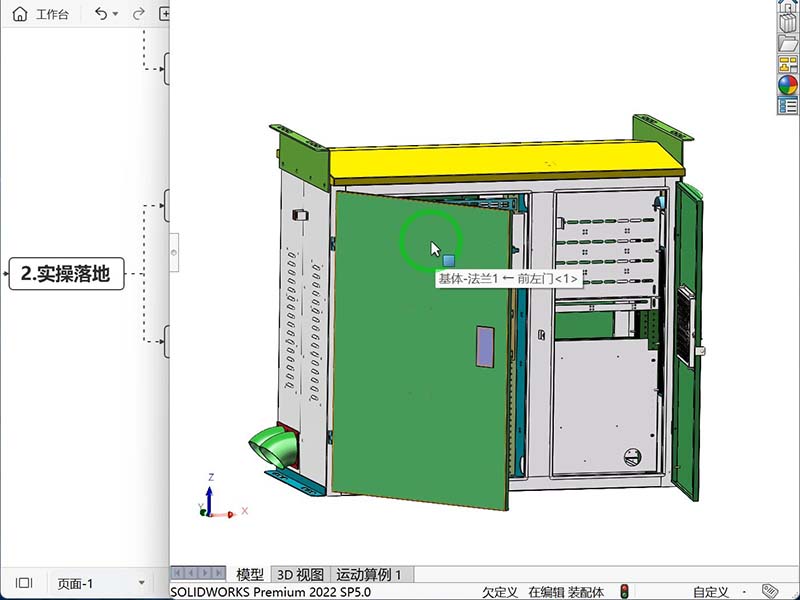
Task: Click the home icon next to 工作台
Action: pos(20,15)
